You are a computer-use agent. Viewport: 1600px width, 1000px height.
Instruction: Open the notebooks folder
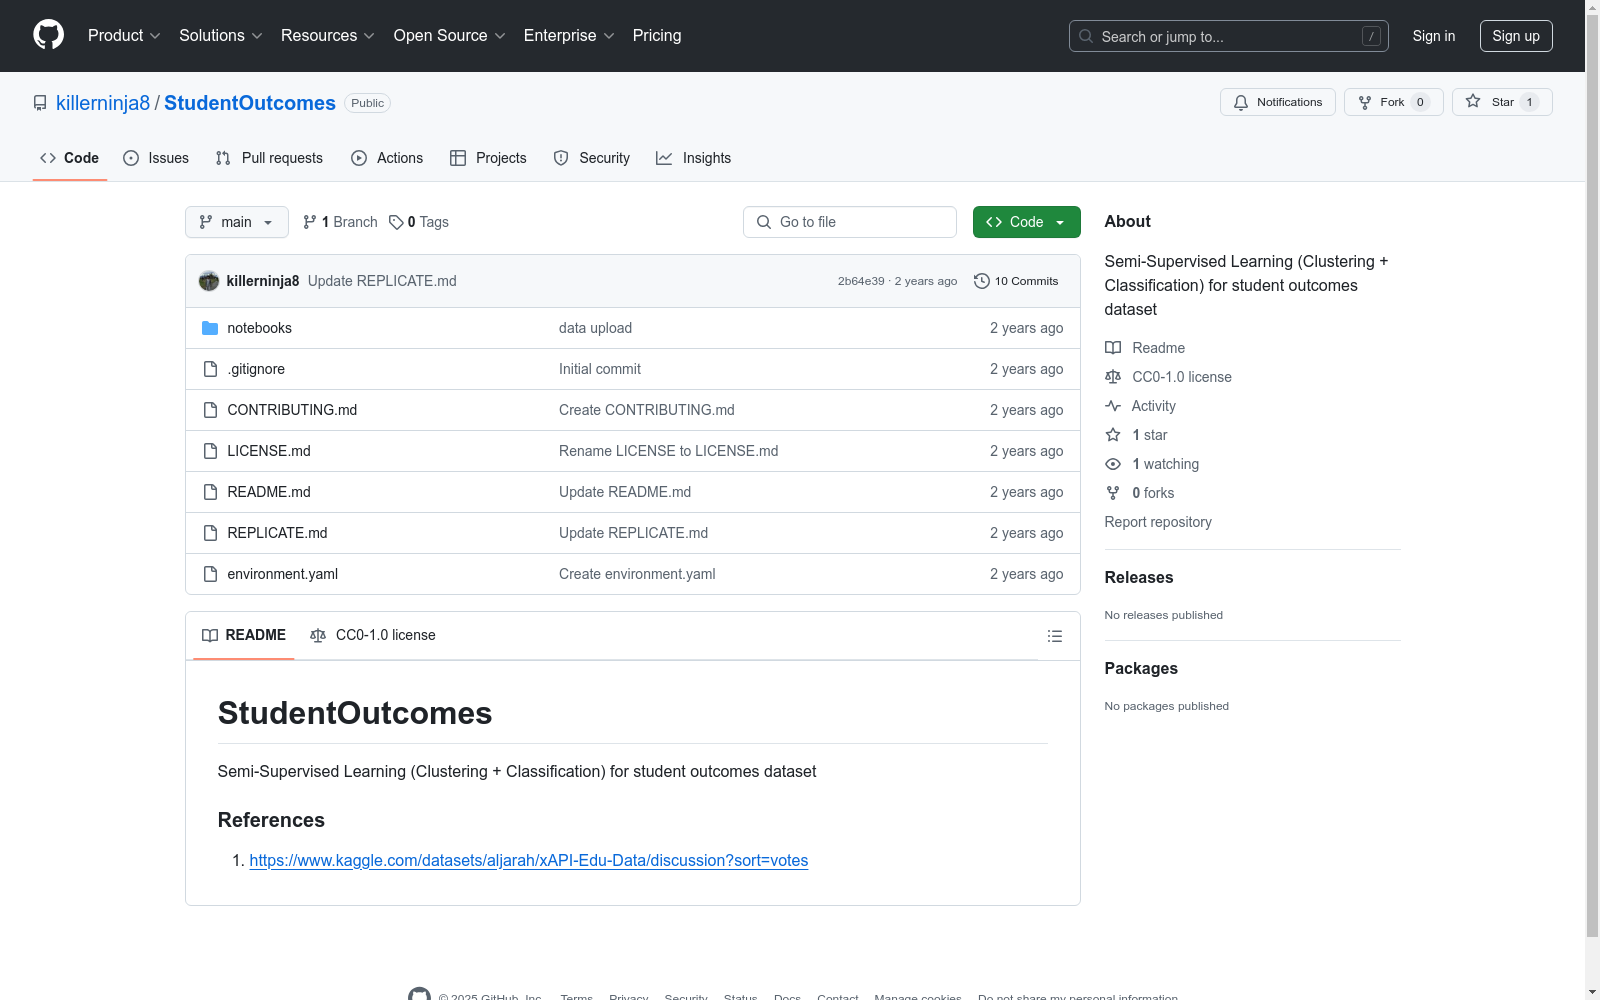(x=260, y=328)
